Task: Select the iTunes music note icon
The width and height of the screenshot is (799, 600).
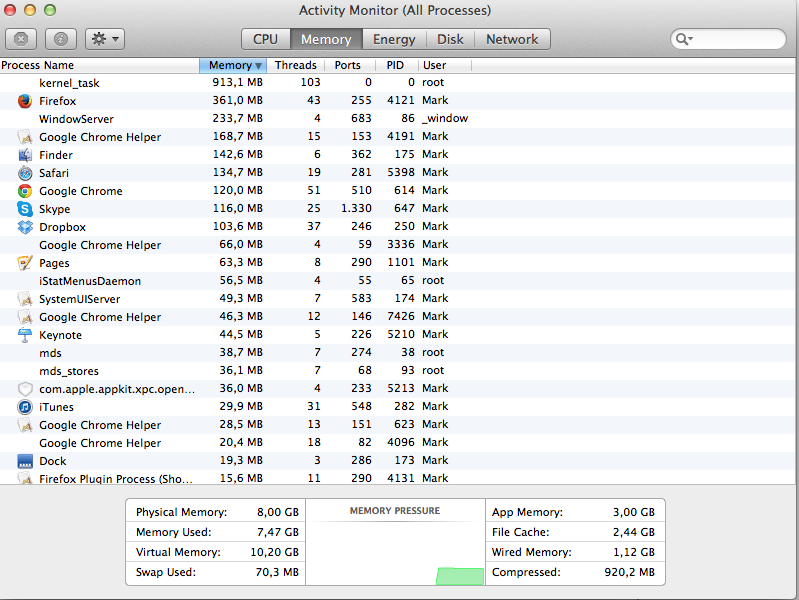Action: (x=25, y=407)
